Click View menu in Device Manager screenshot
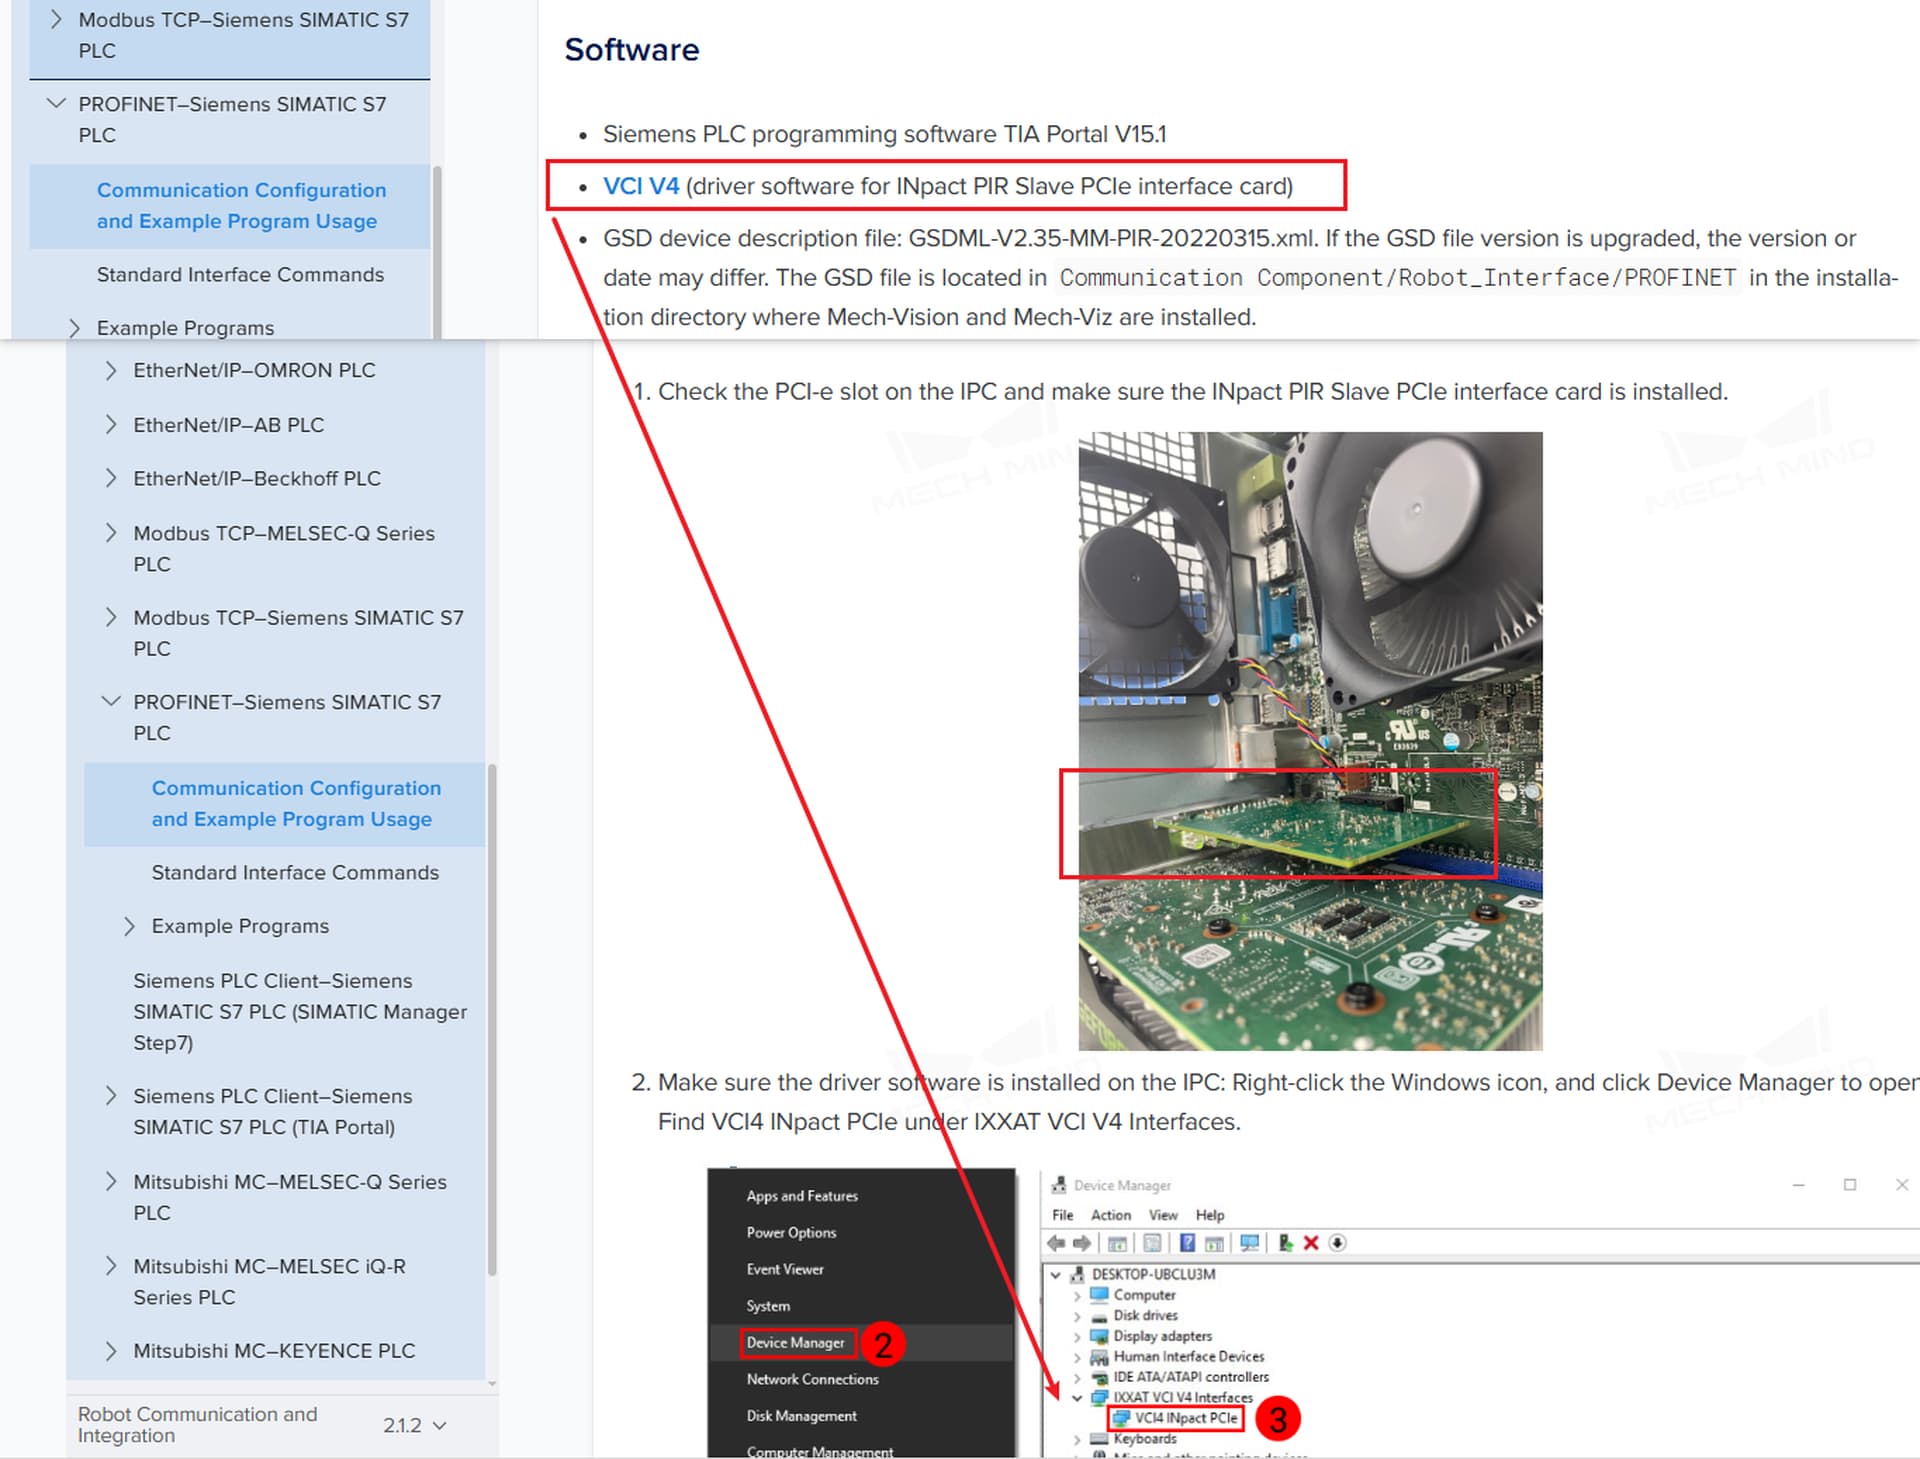This screenshot has width=1920, height=1459. point(1163,1215)
